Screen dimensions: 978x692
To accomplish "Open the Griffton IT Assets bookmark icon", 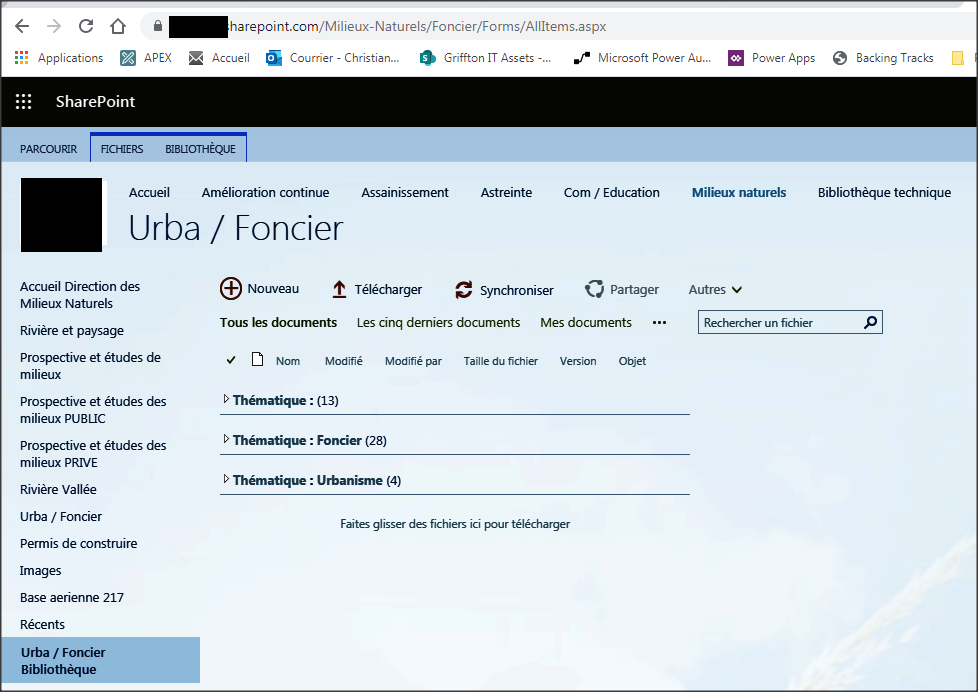I will click(427, 58).
